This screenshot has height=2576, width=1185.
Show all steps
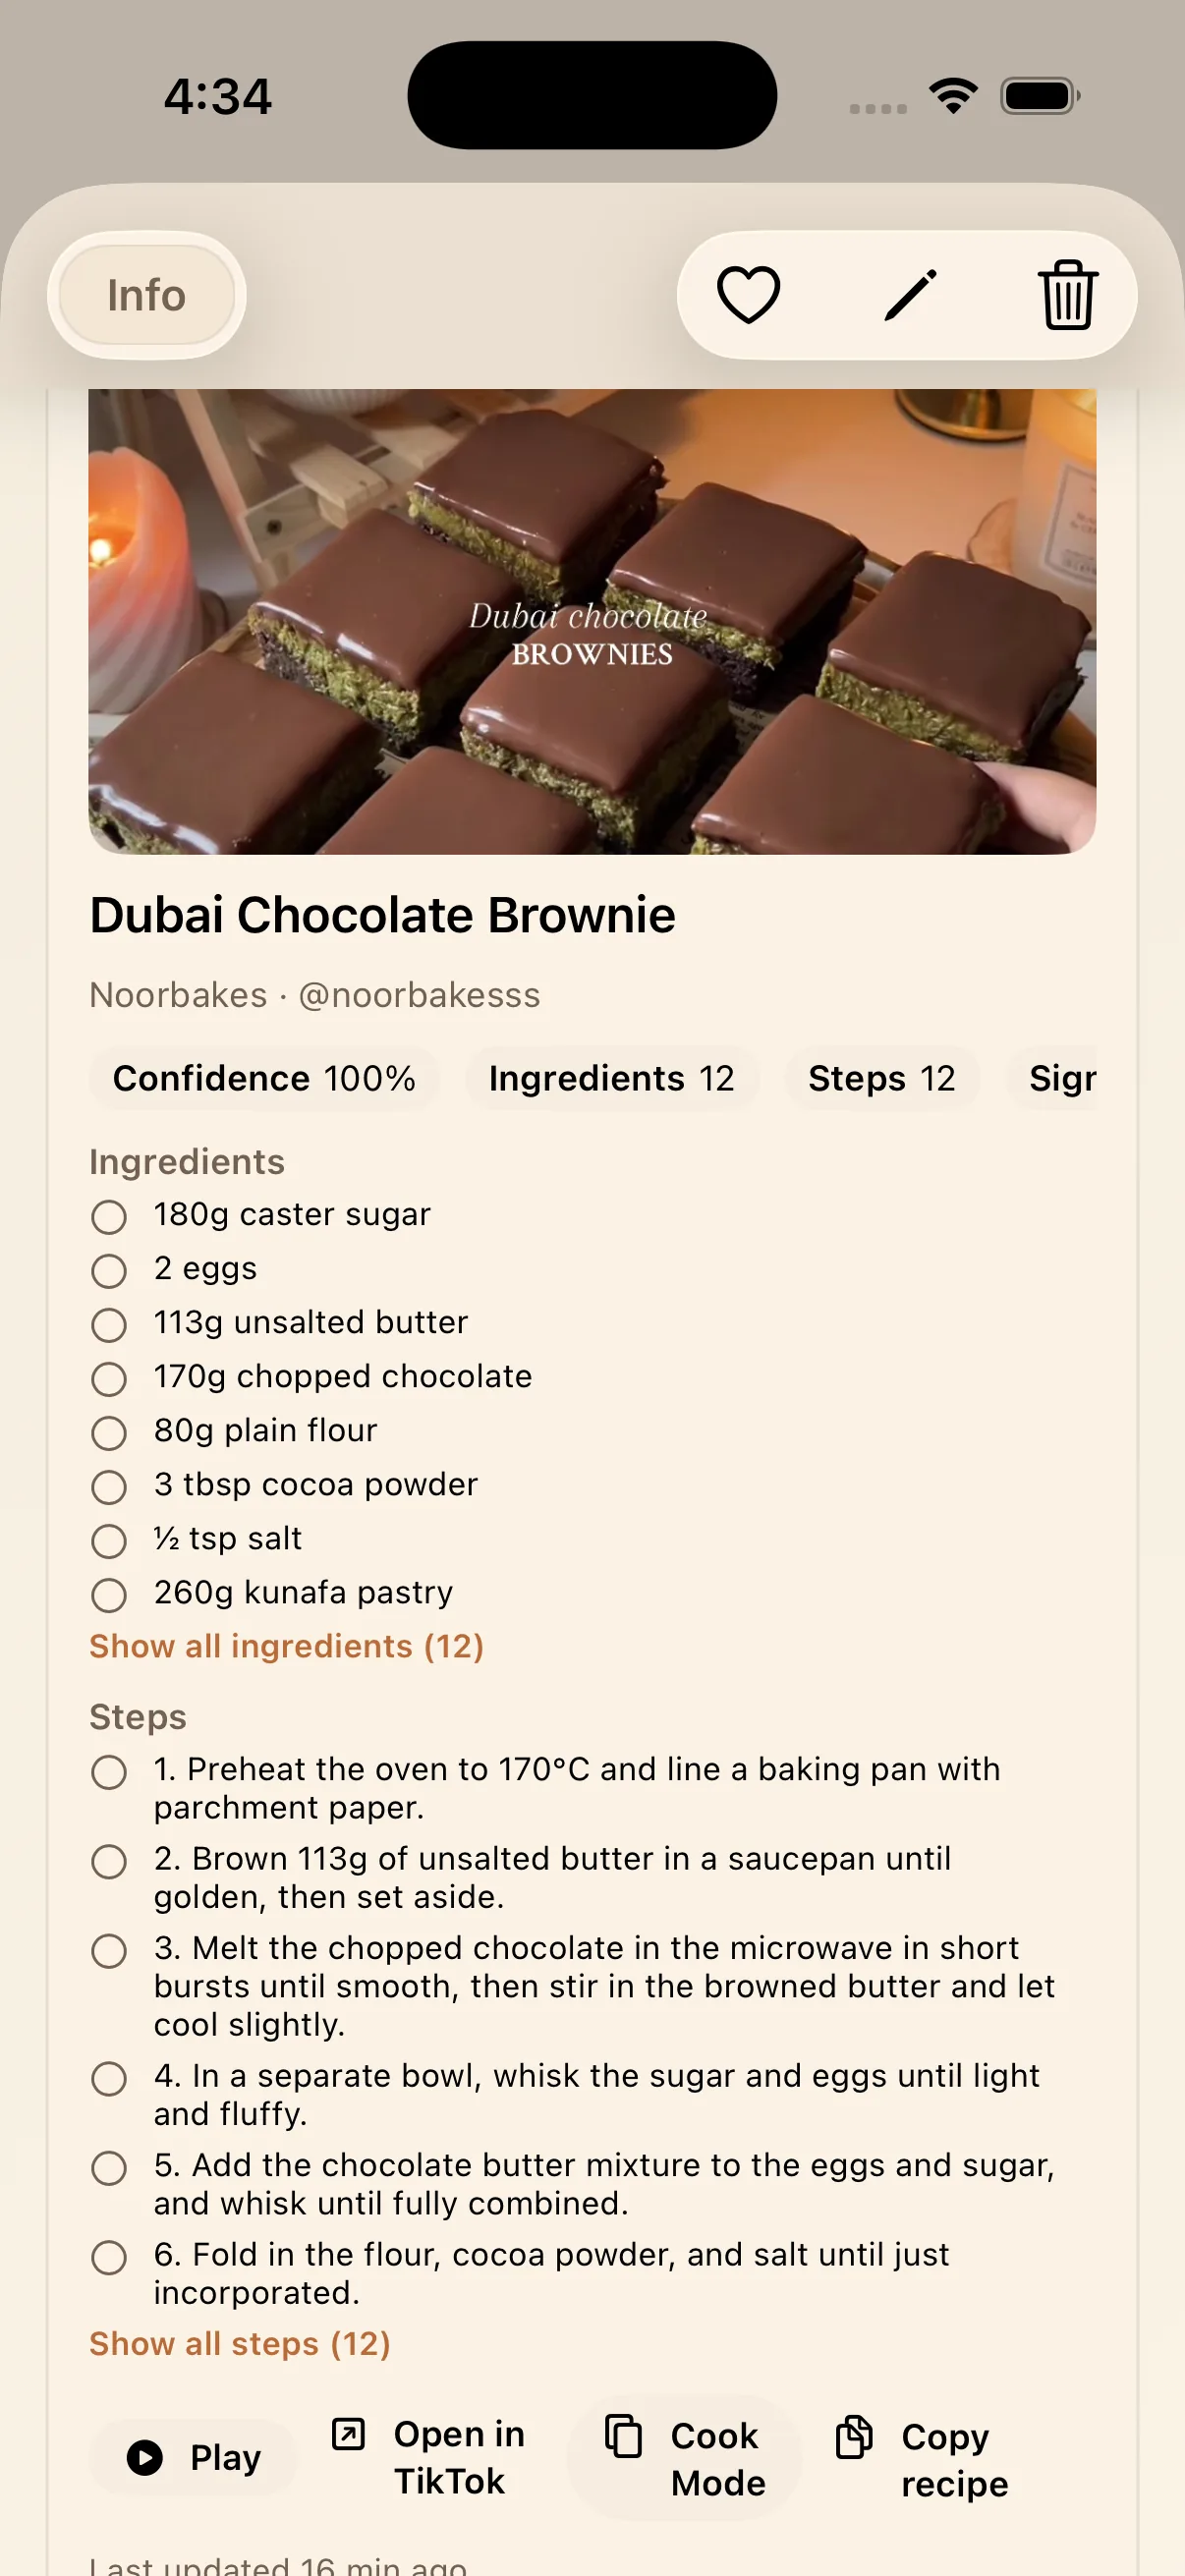point(239,2343)
